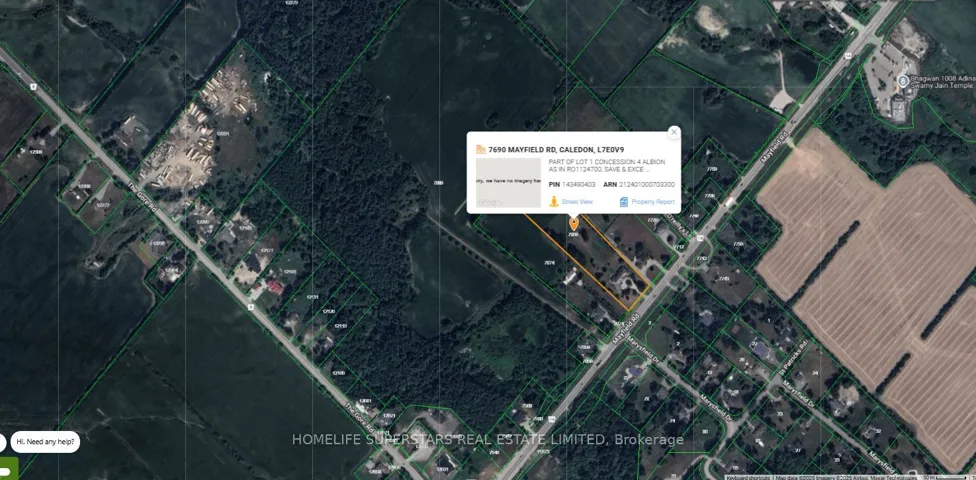Click the Bhagwan Jain Temple place marker

[901, 81]
